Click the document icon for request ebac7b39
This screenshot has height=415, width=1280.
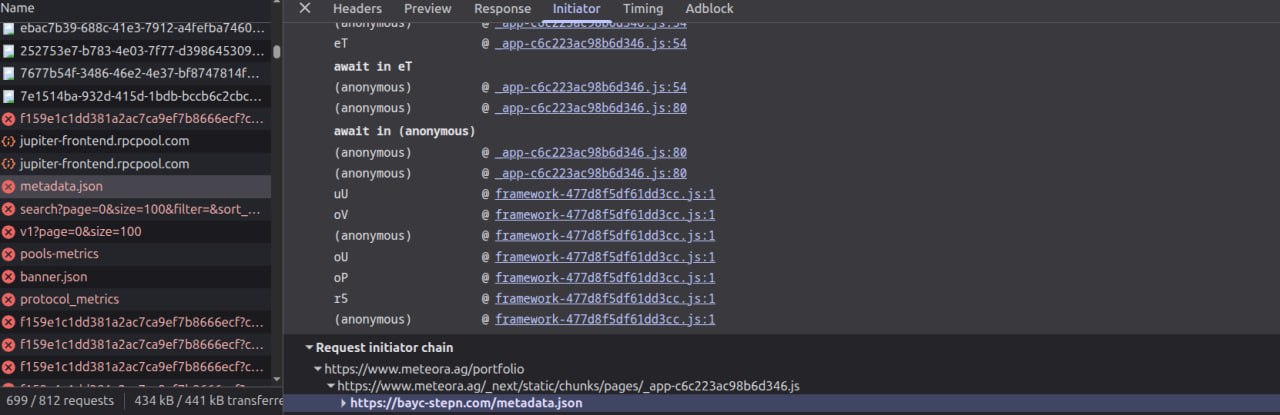(x=9, y=28)
